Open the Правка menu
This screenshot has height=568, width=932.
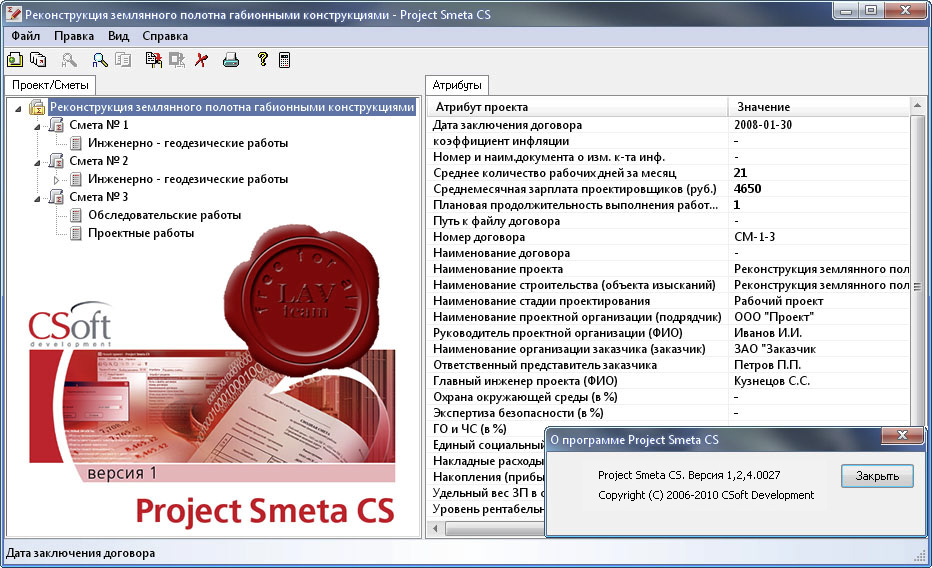74,36
